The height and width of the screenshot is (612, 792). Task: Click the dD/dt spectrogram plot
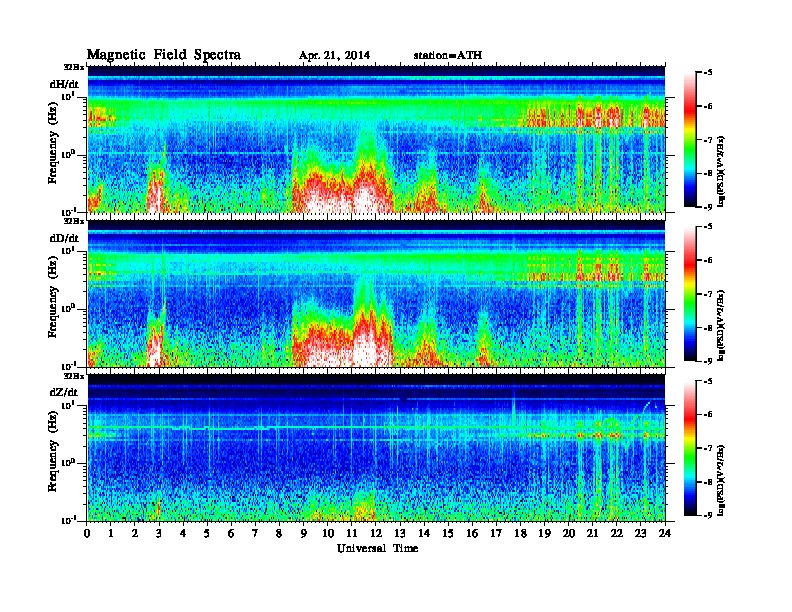click(376, 293)
